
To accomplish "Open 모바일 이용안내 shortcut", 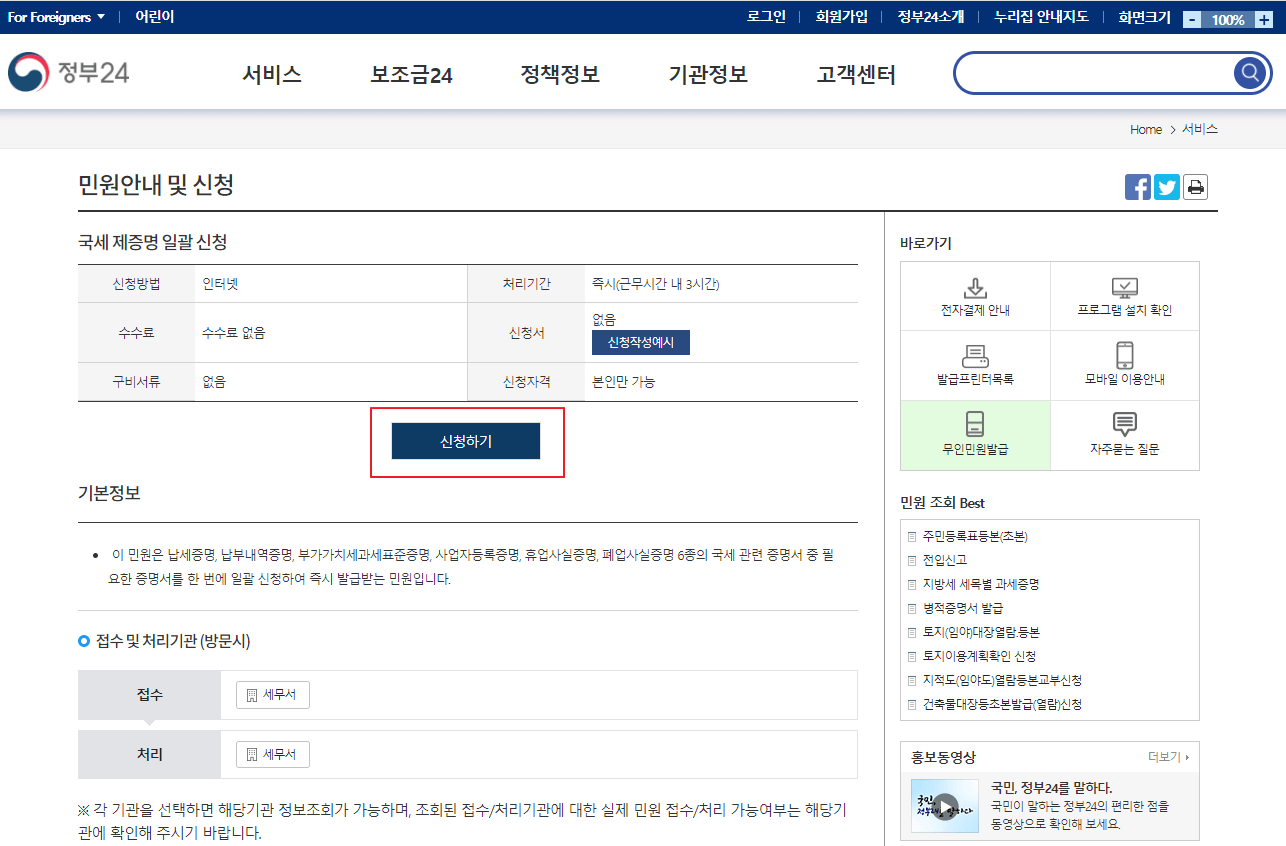I will pyautogui.click(x=1125, y=366).
